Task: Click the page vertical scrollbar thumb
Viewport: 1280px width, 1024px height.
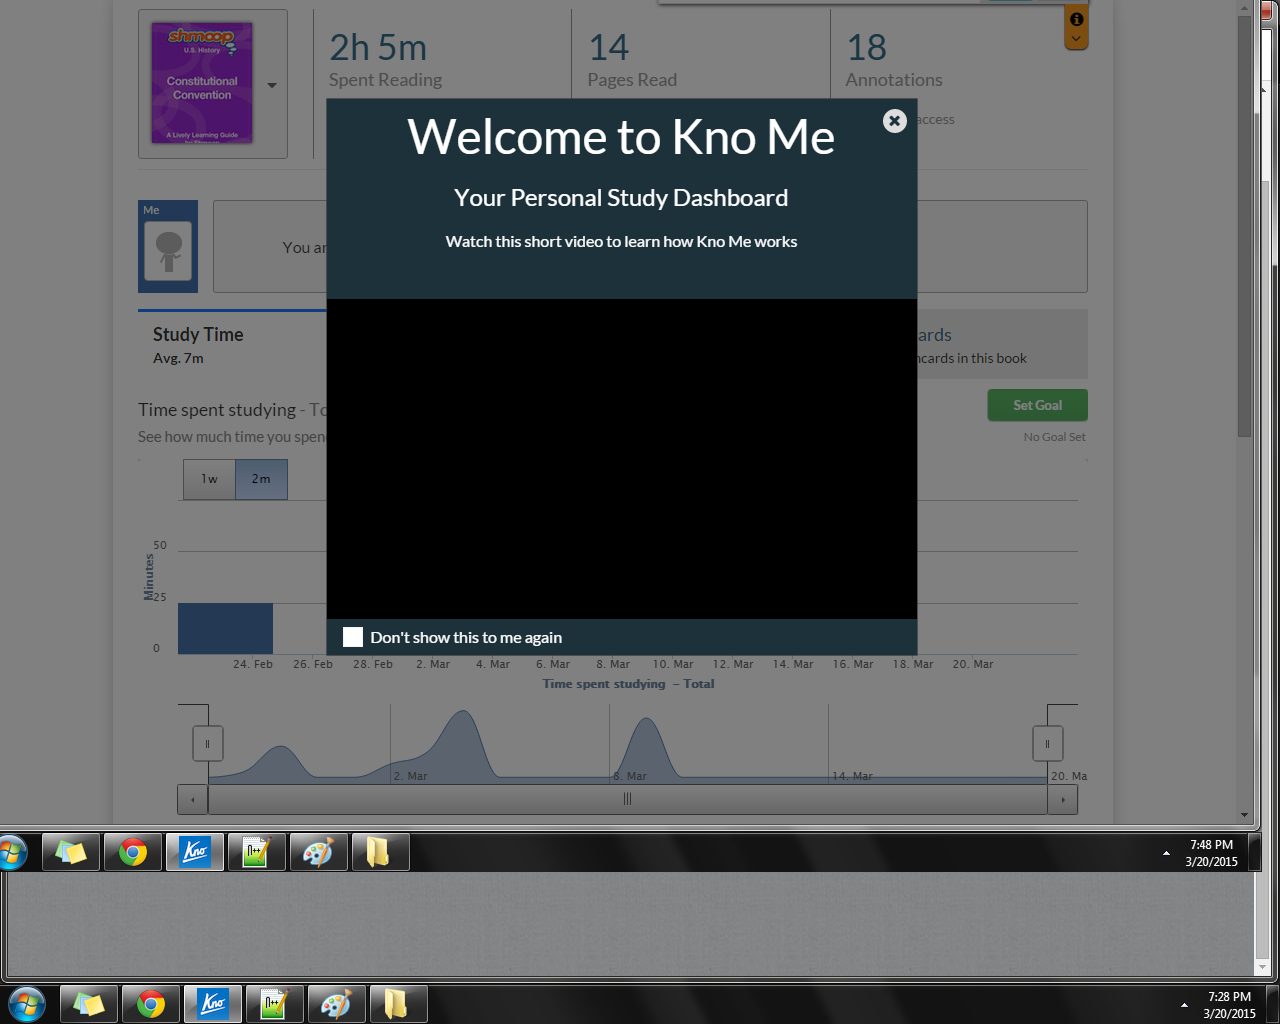Action: point(1245,227)
